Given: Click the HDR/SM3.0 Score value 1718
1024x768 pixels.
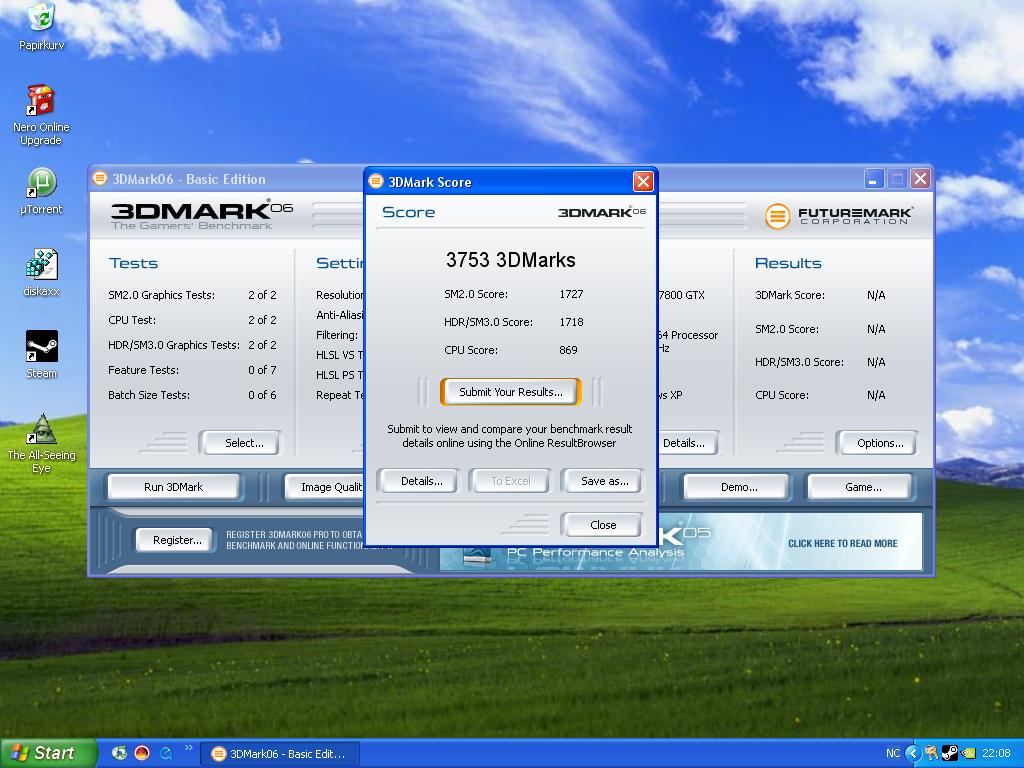Looking at the screenshot, I should click(x=571, y=322).
